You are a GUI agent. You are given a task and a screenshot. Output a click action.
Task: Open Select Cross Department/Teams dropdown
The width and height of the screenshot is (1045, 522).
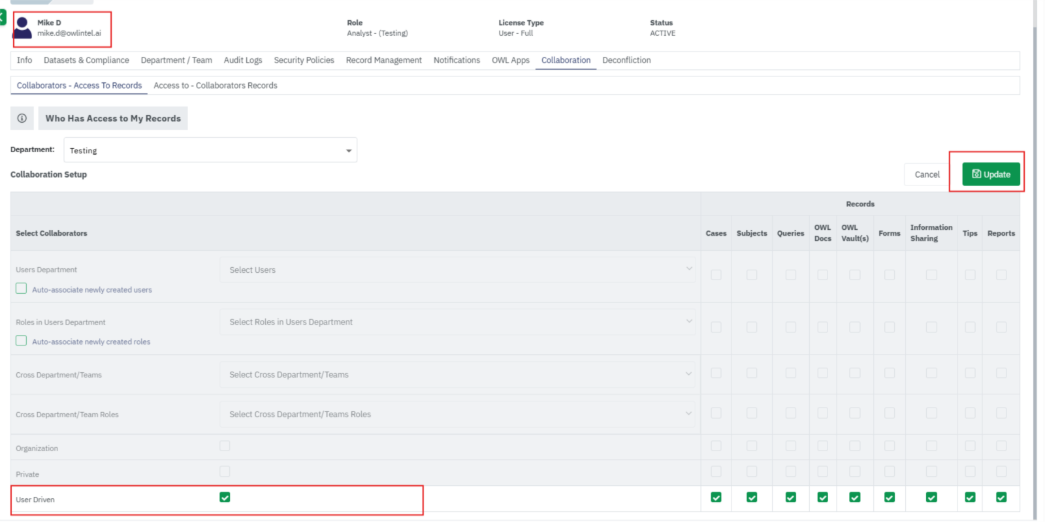tap(457, 374)
